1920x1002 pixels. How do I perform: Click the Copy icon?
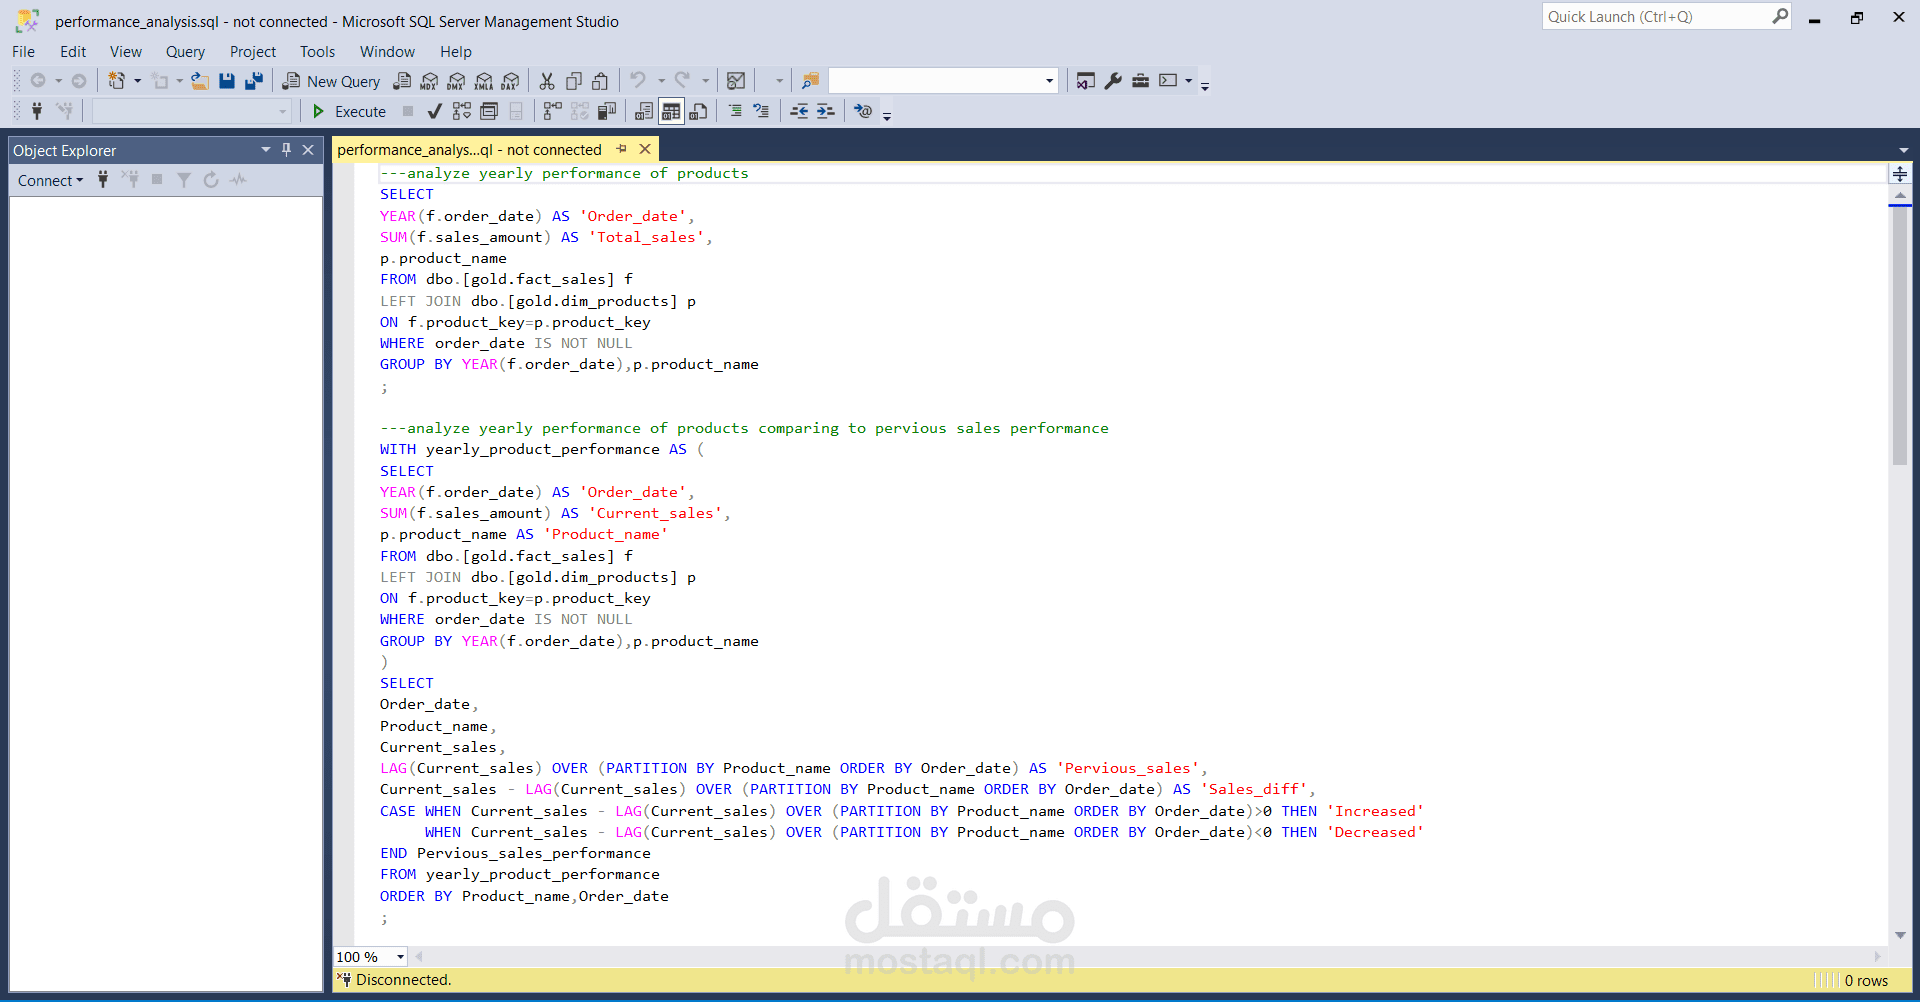(x=574, y=81)
